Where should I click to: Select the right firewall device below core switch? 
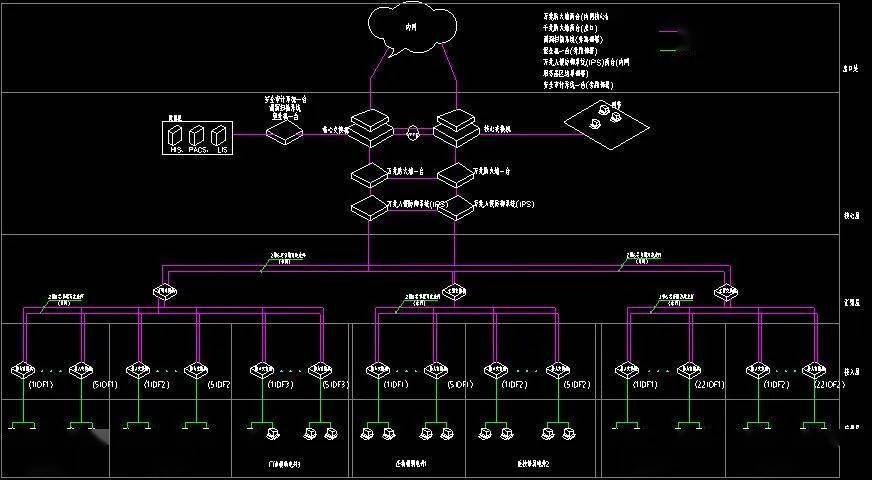[x=455, y=175]
